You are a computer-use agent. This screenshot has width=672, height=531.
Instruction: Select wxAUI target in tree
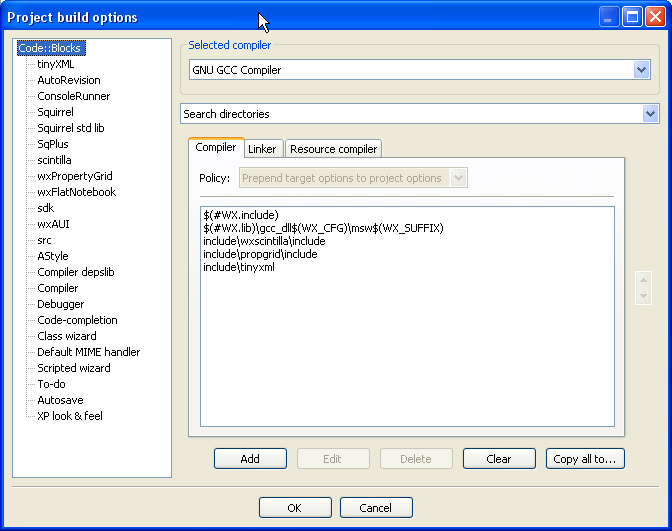tap(53, 224)
